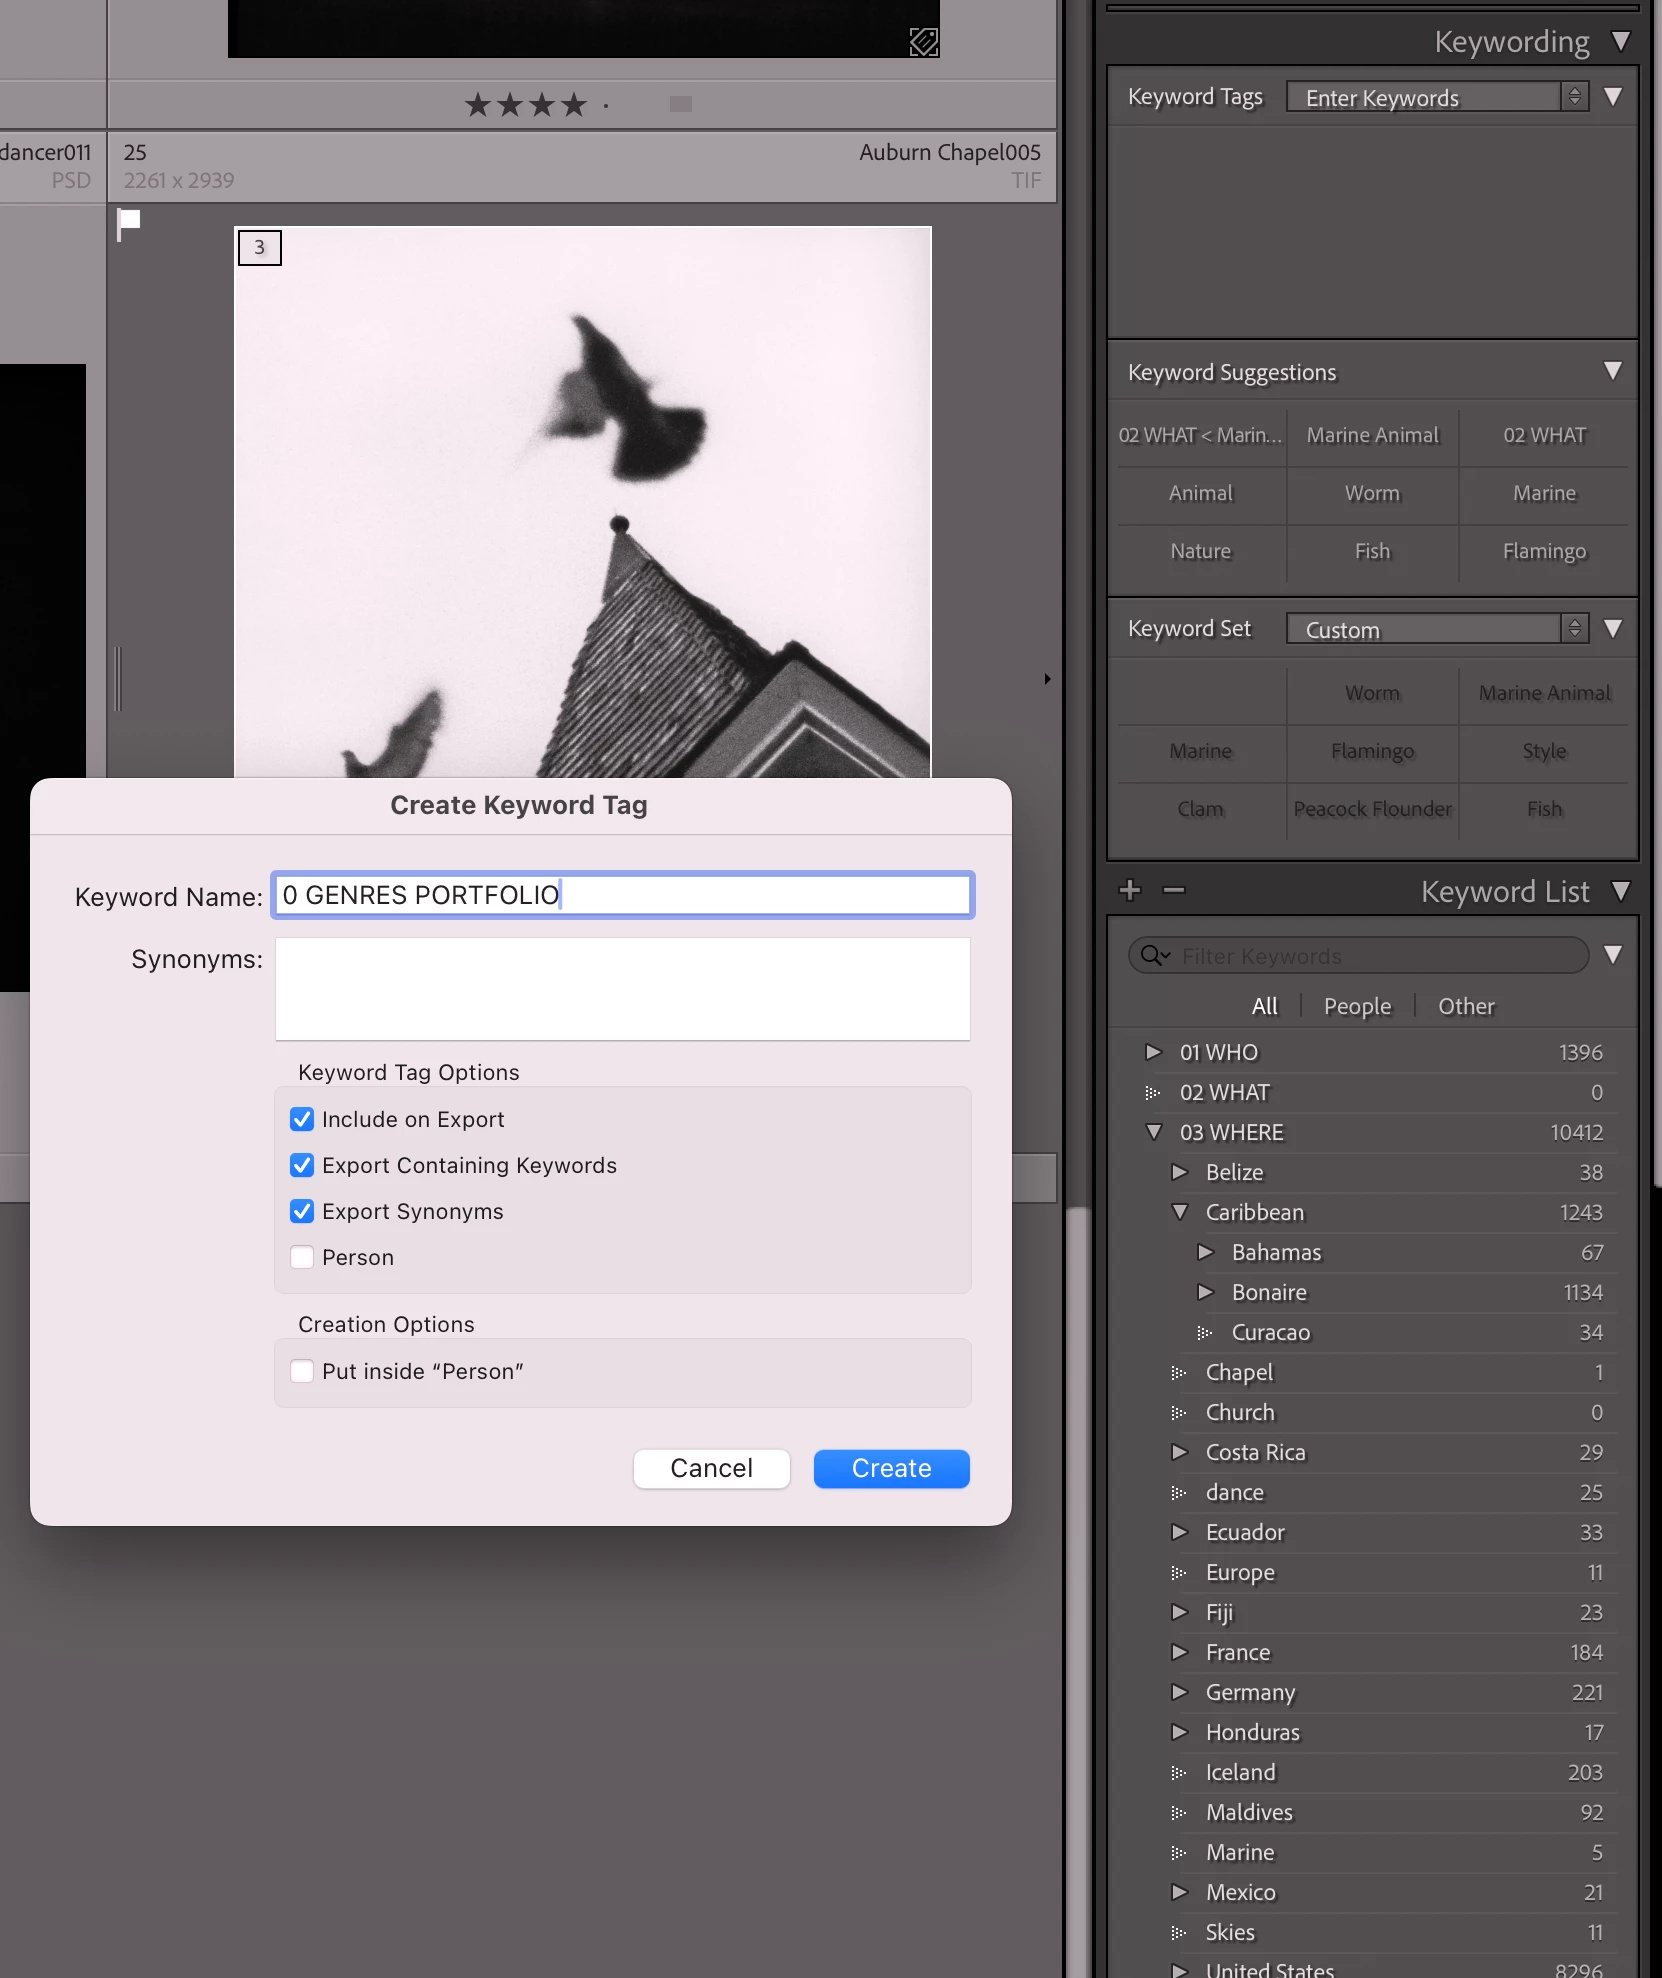Viewport: 1662px width, 1978px height.
Task: Switch to Other keywords tab
Action: [1466, 1006]
